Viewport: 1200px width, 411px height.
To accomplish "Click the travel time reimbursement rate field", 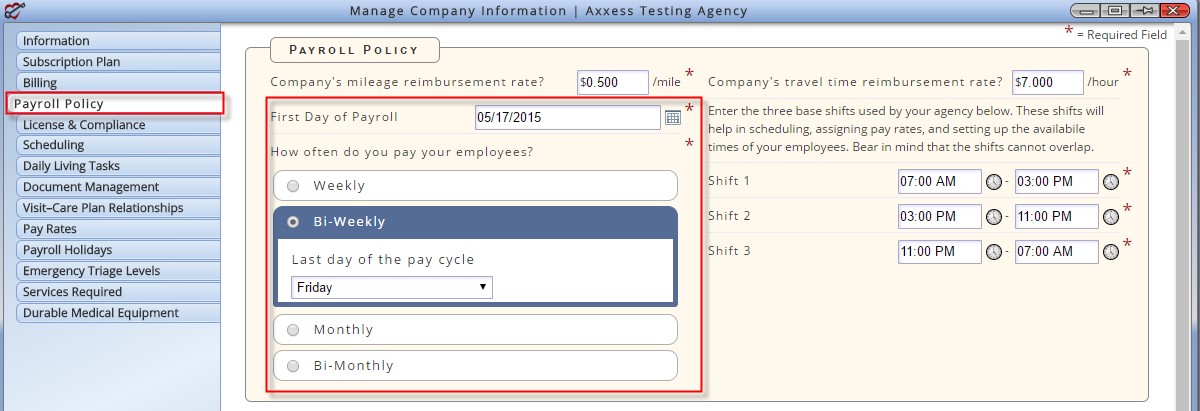I will point(1048,82).
